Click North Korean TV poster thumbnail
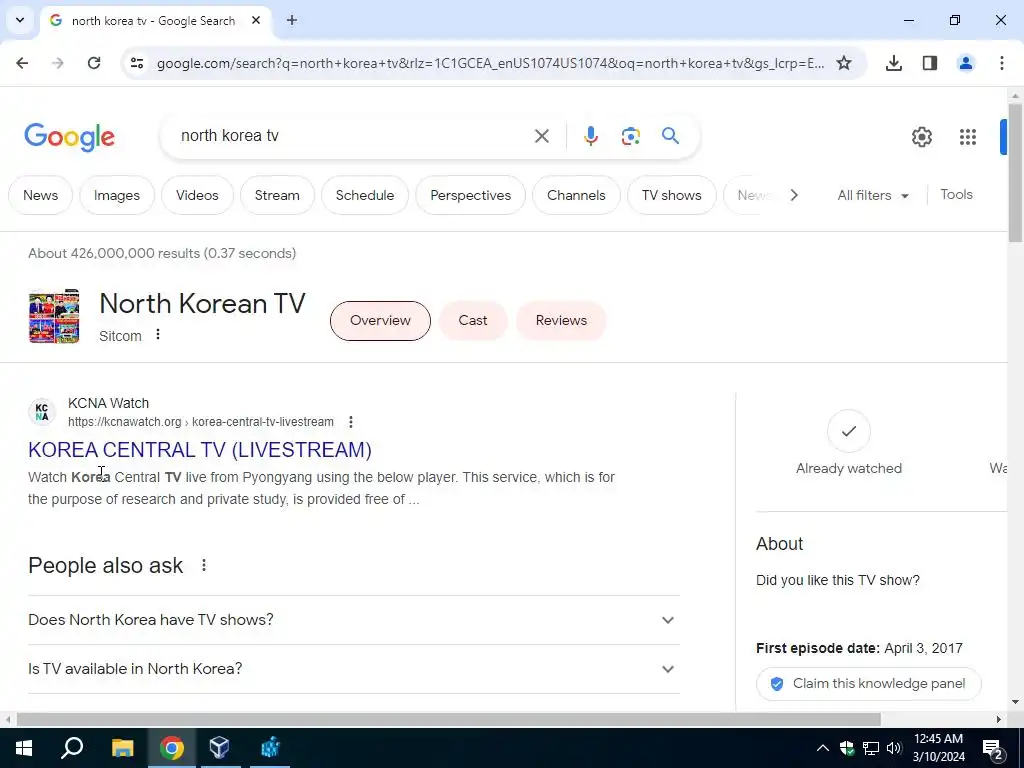The image size is (1024, 768). click(54, 316)
